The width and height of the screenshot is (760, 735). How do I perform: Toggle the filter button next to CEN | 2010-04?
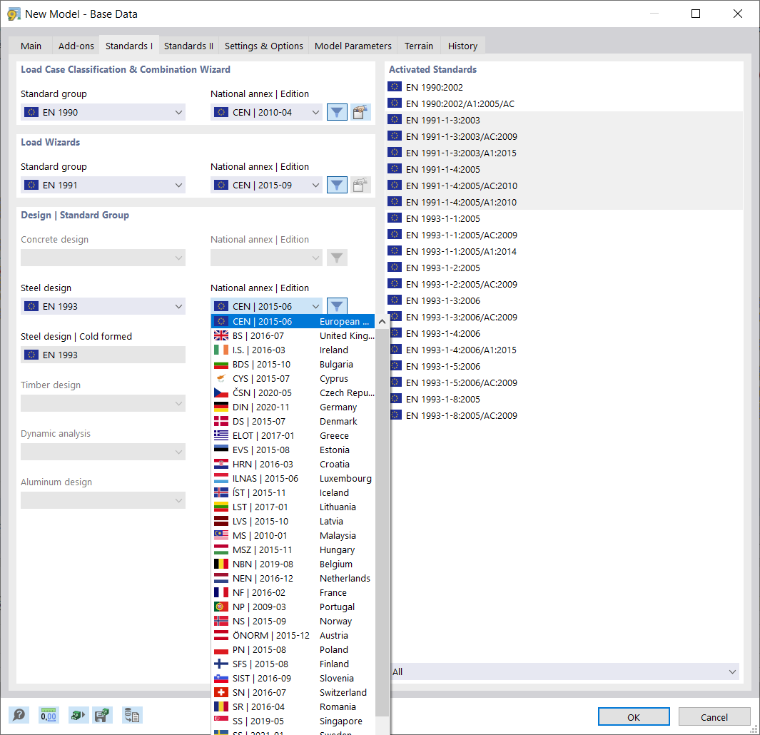click(x=337, y=112)
